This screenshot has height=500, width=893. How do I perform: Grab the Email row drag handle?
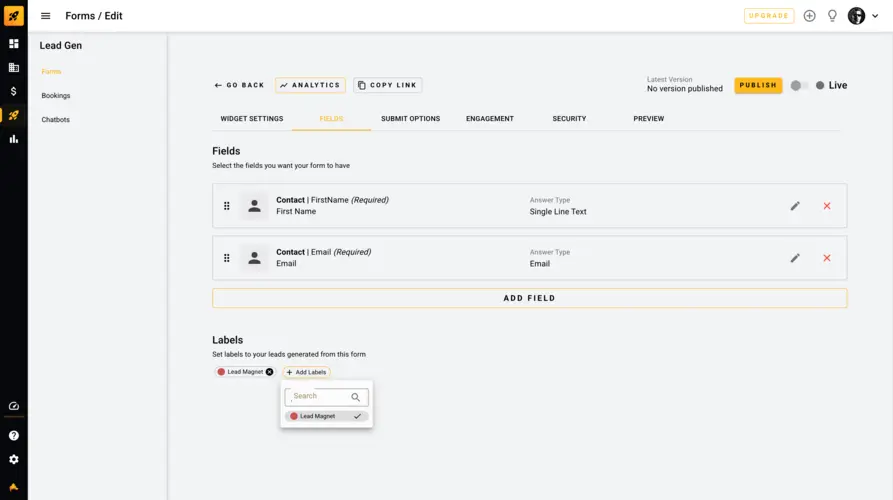tap(227, 258)
